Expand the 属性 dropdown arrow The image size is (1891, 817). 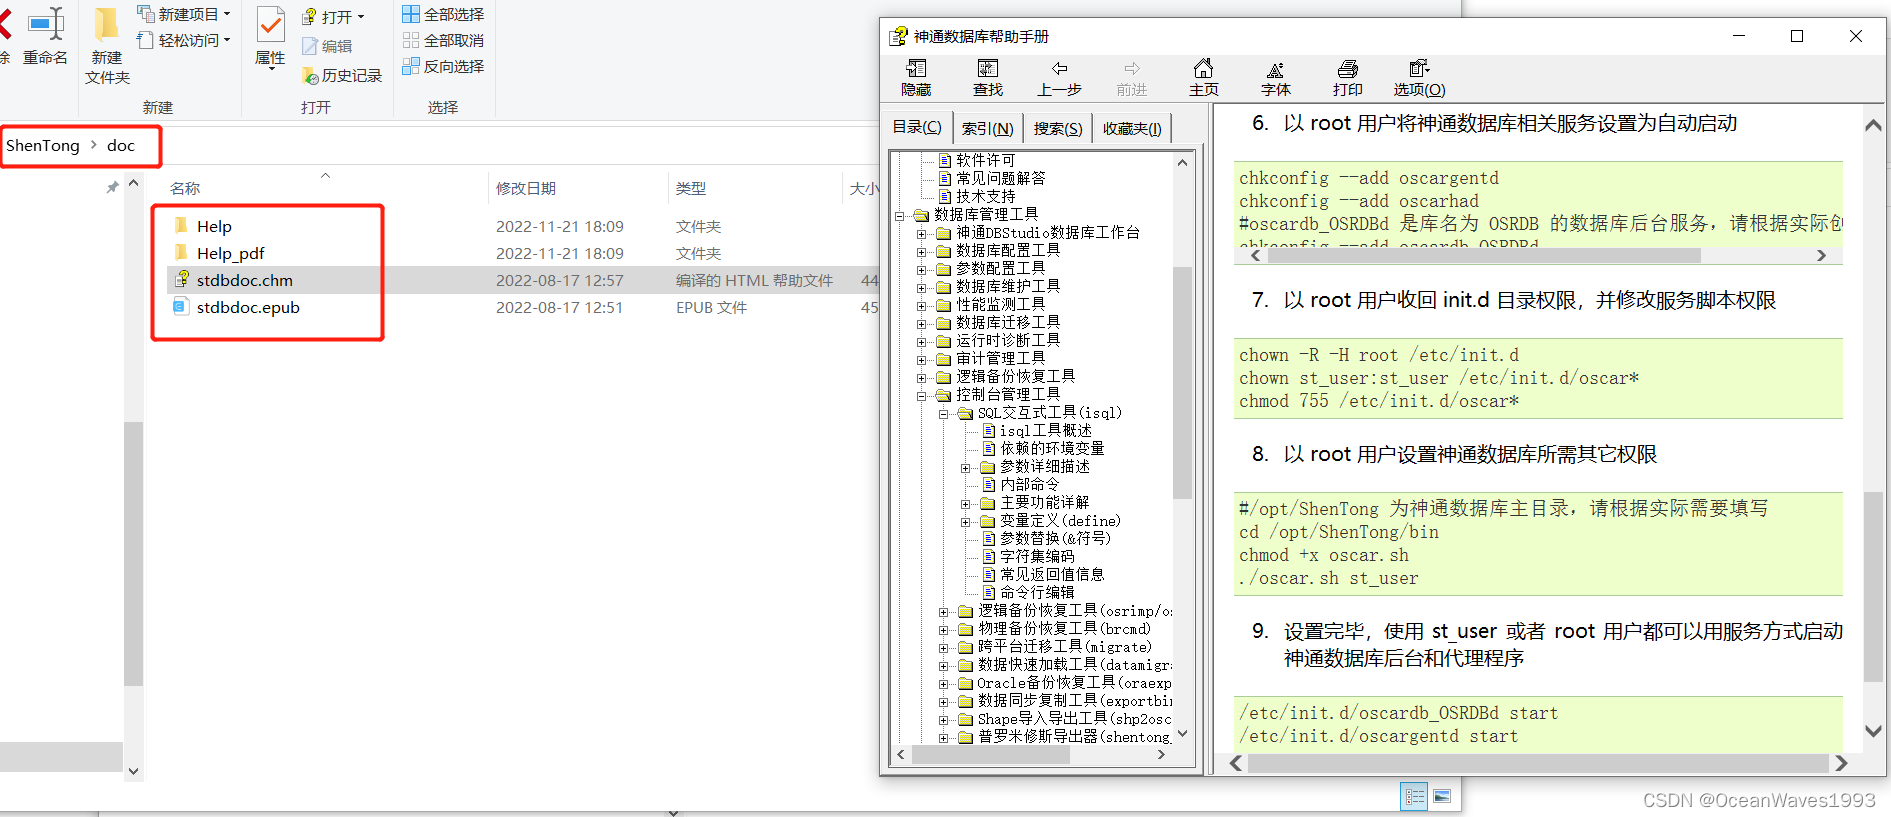[270, 70]
